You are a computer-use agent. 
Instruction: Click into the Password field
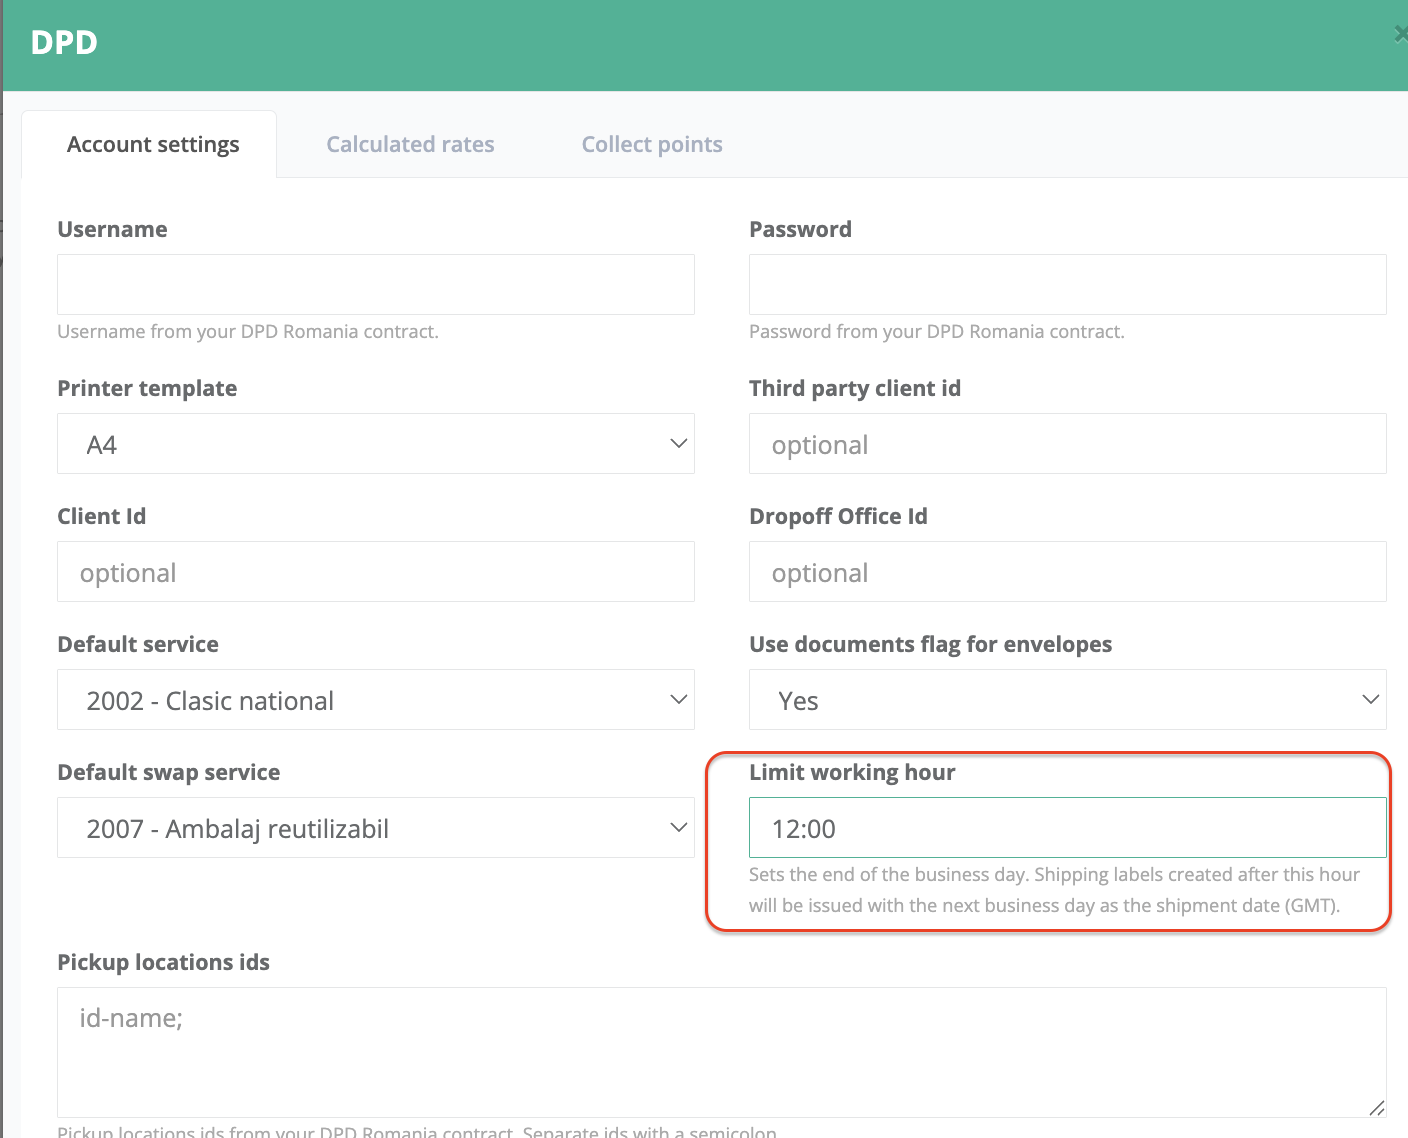pyautogui.click(x=1067, y=285)
